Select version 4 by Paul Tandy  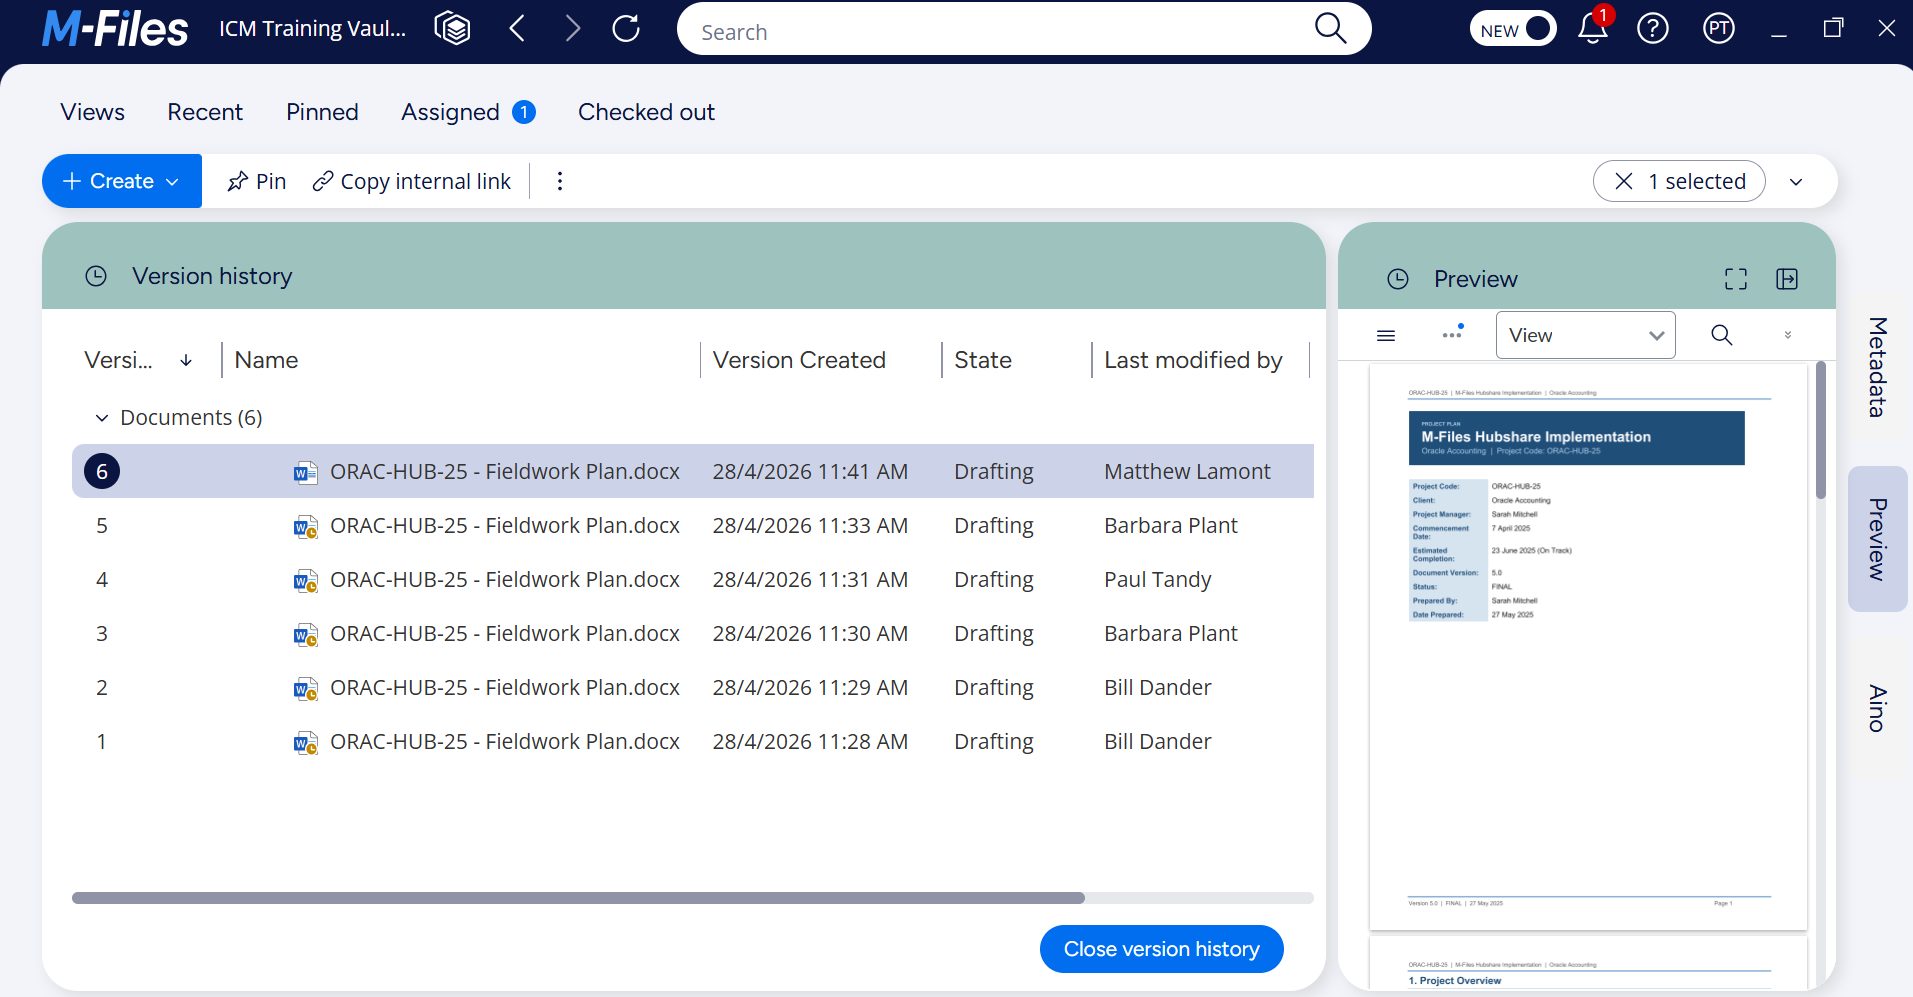(x=693, y=579)
